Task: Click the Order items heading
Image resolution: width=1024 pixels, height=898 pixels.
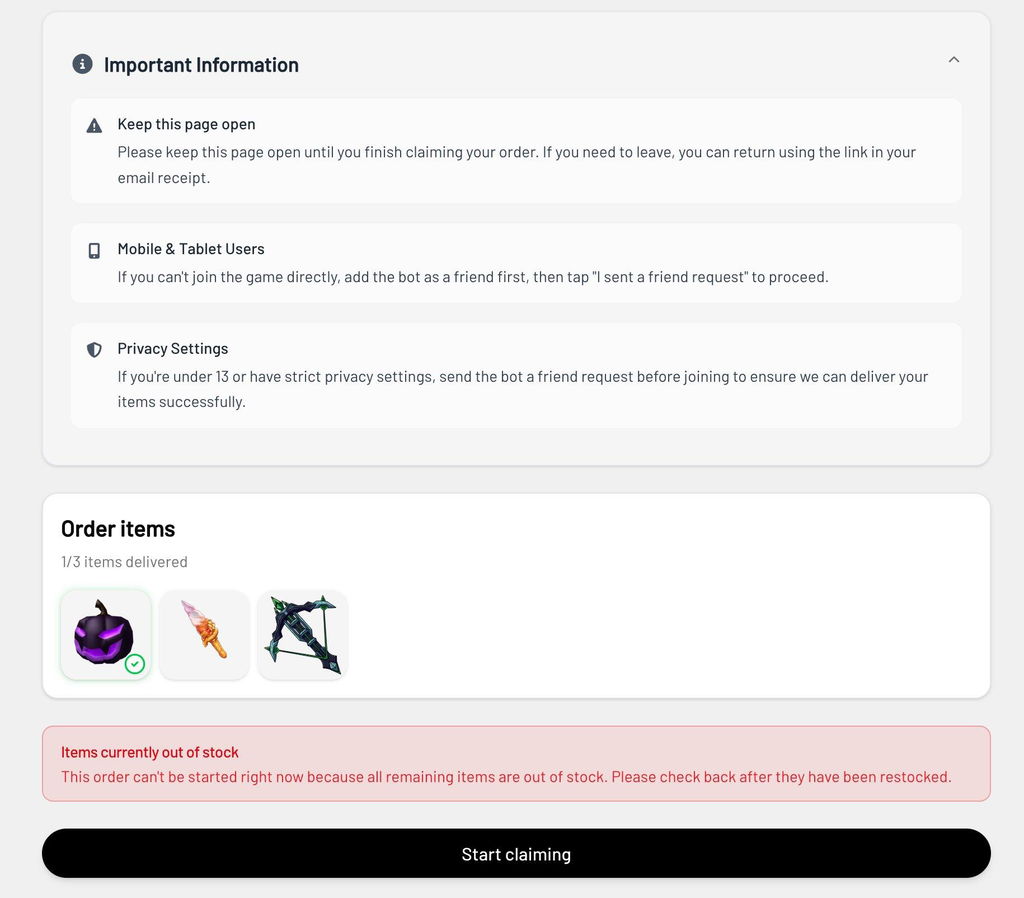Action: [118, 529]
